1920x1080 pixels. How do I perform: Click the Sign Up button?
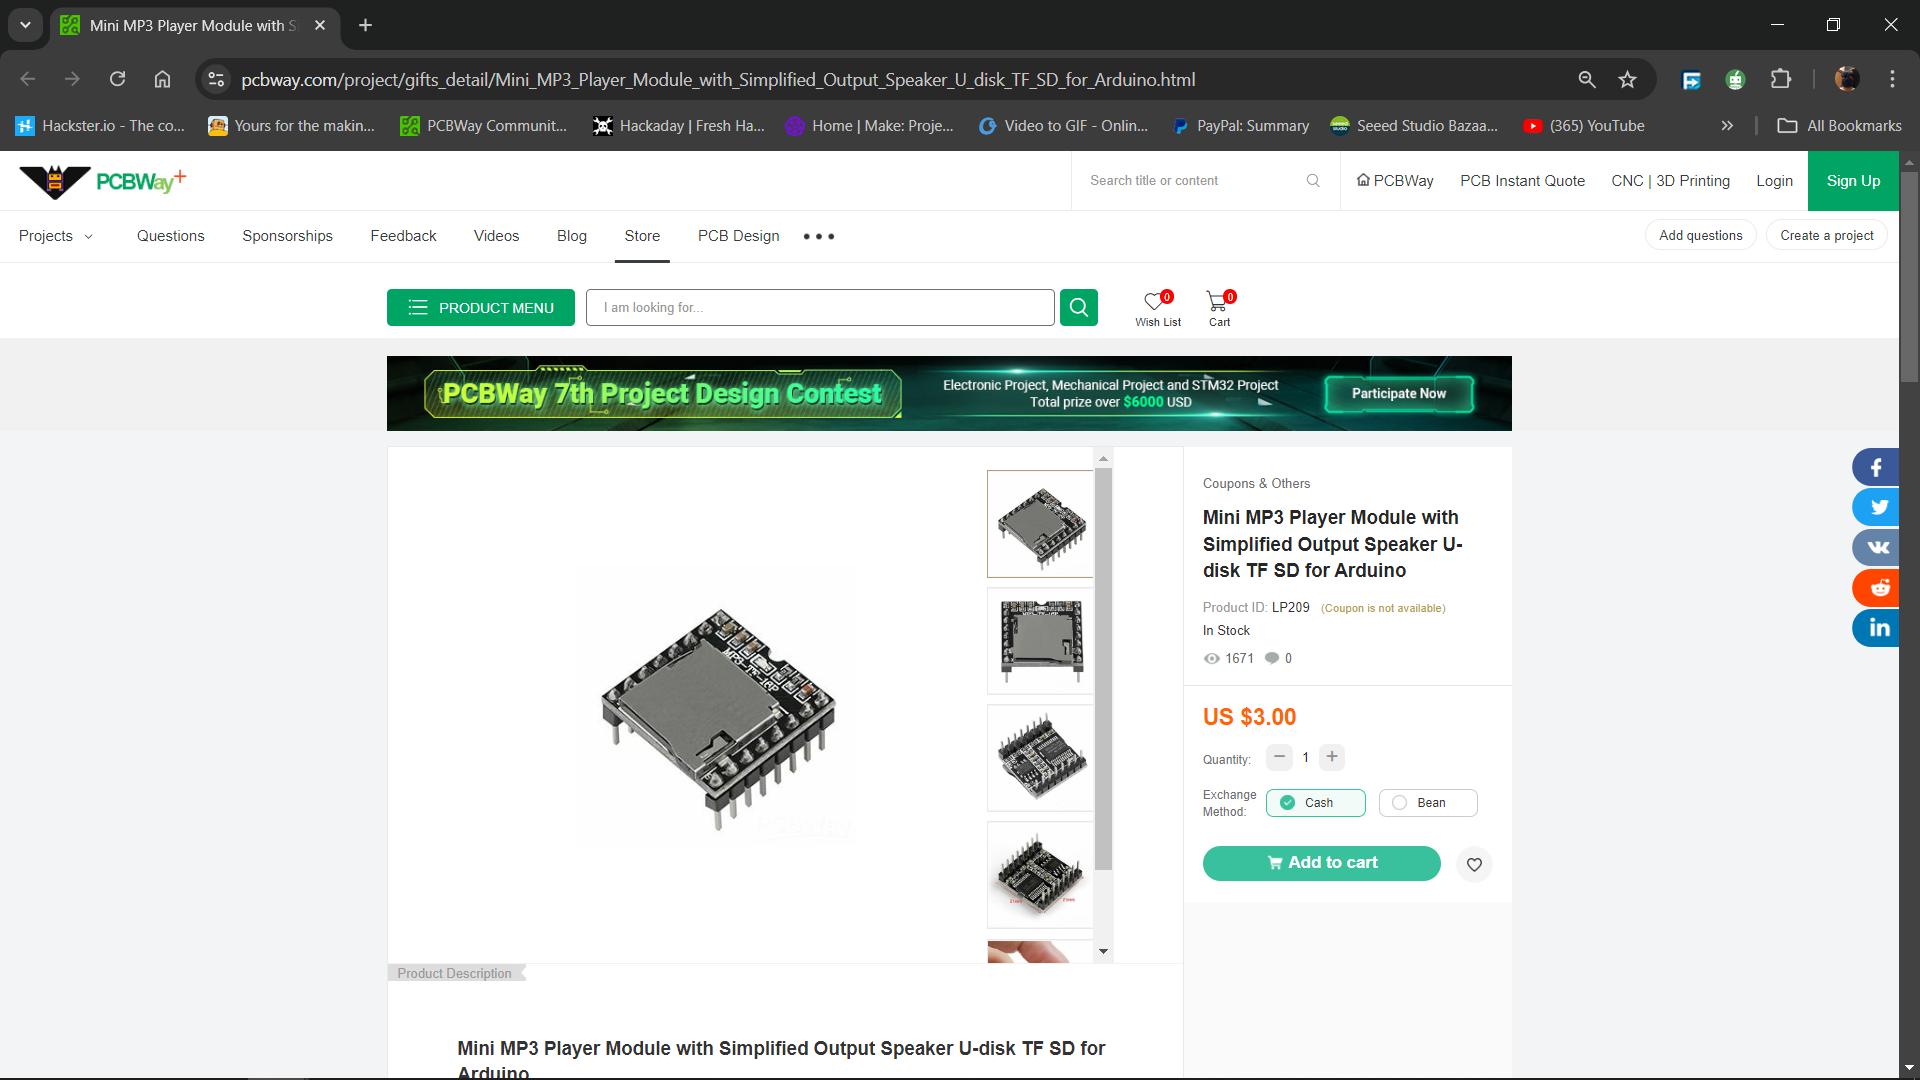[x=1853, y=181]
